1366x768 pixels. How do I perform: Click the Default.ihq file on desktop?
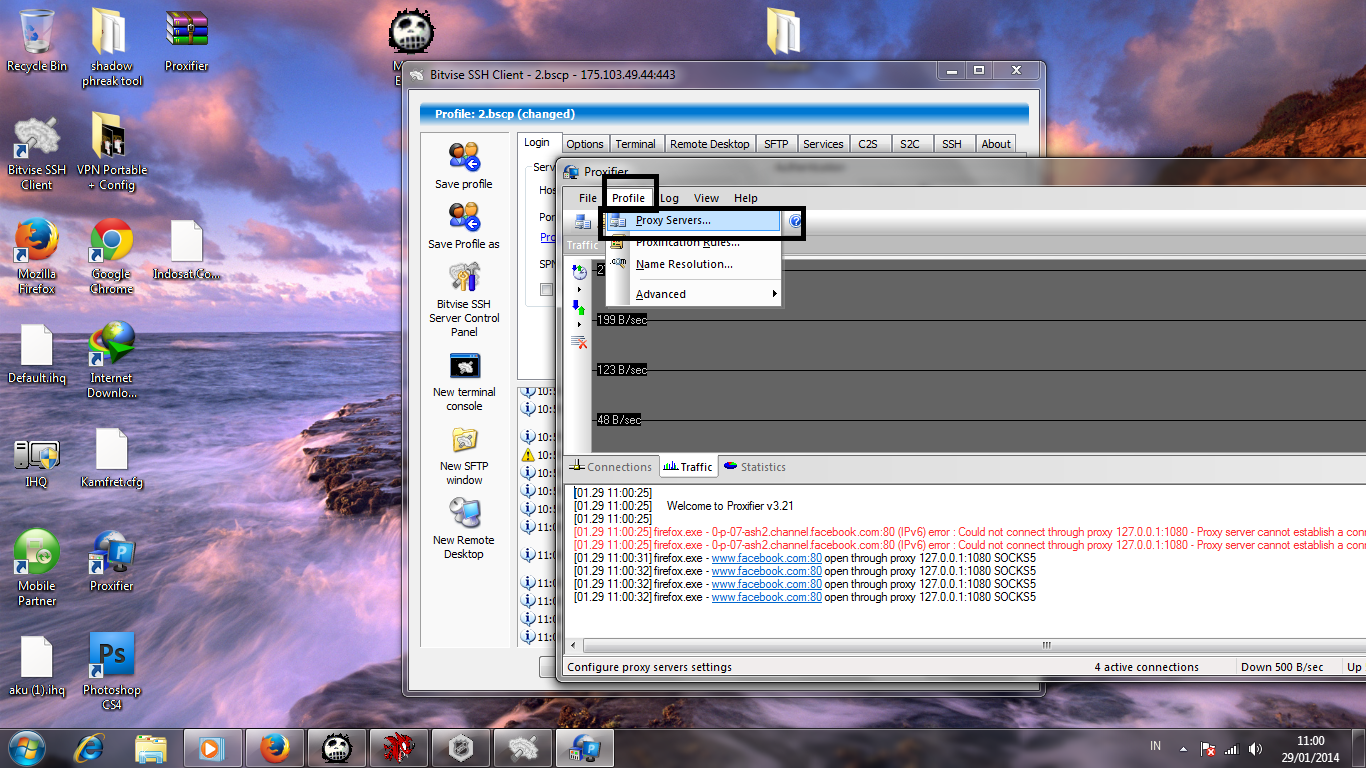tap(37, 354)
